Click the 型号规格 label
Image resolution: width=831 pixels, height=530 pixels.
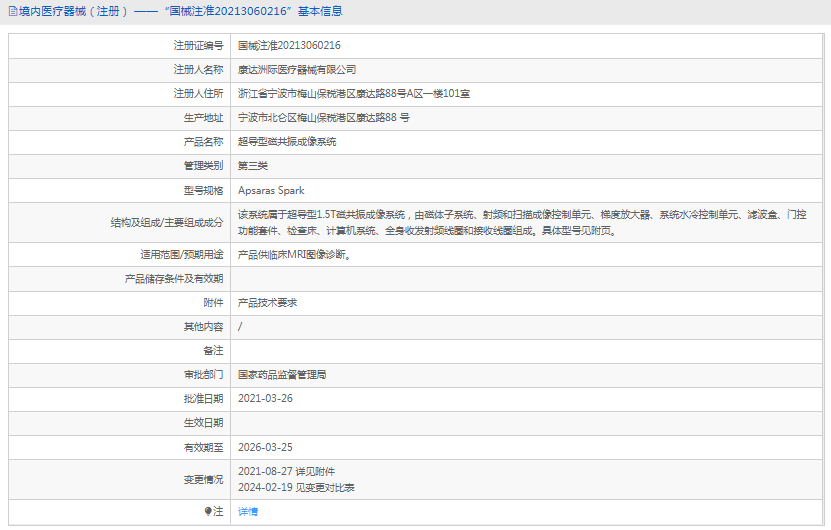(x=204, y=190)
